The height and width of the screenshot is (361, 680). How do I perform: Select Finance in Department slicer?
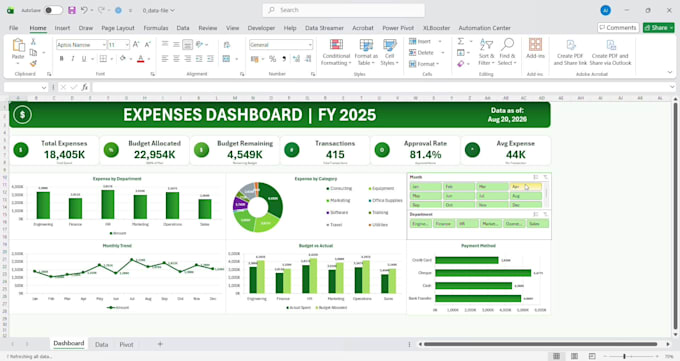[x=444, y=224]
